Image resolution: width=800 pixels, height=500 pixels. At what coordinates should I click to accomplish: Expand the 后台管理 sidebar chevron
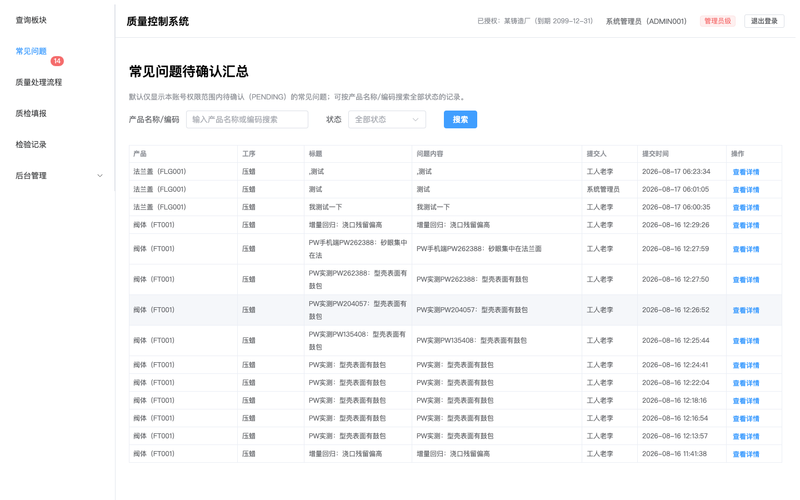point(100,176)
